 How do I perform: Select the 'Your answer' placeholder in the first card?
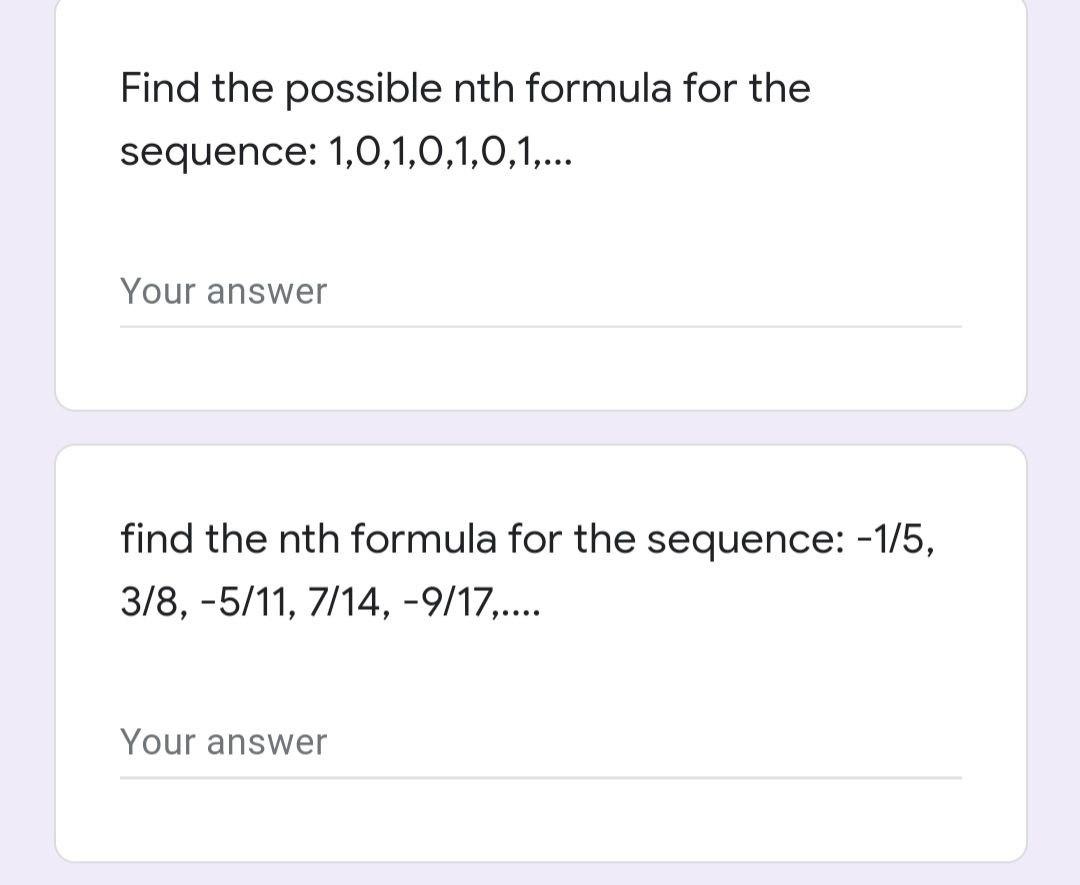(x=223, y=291)
